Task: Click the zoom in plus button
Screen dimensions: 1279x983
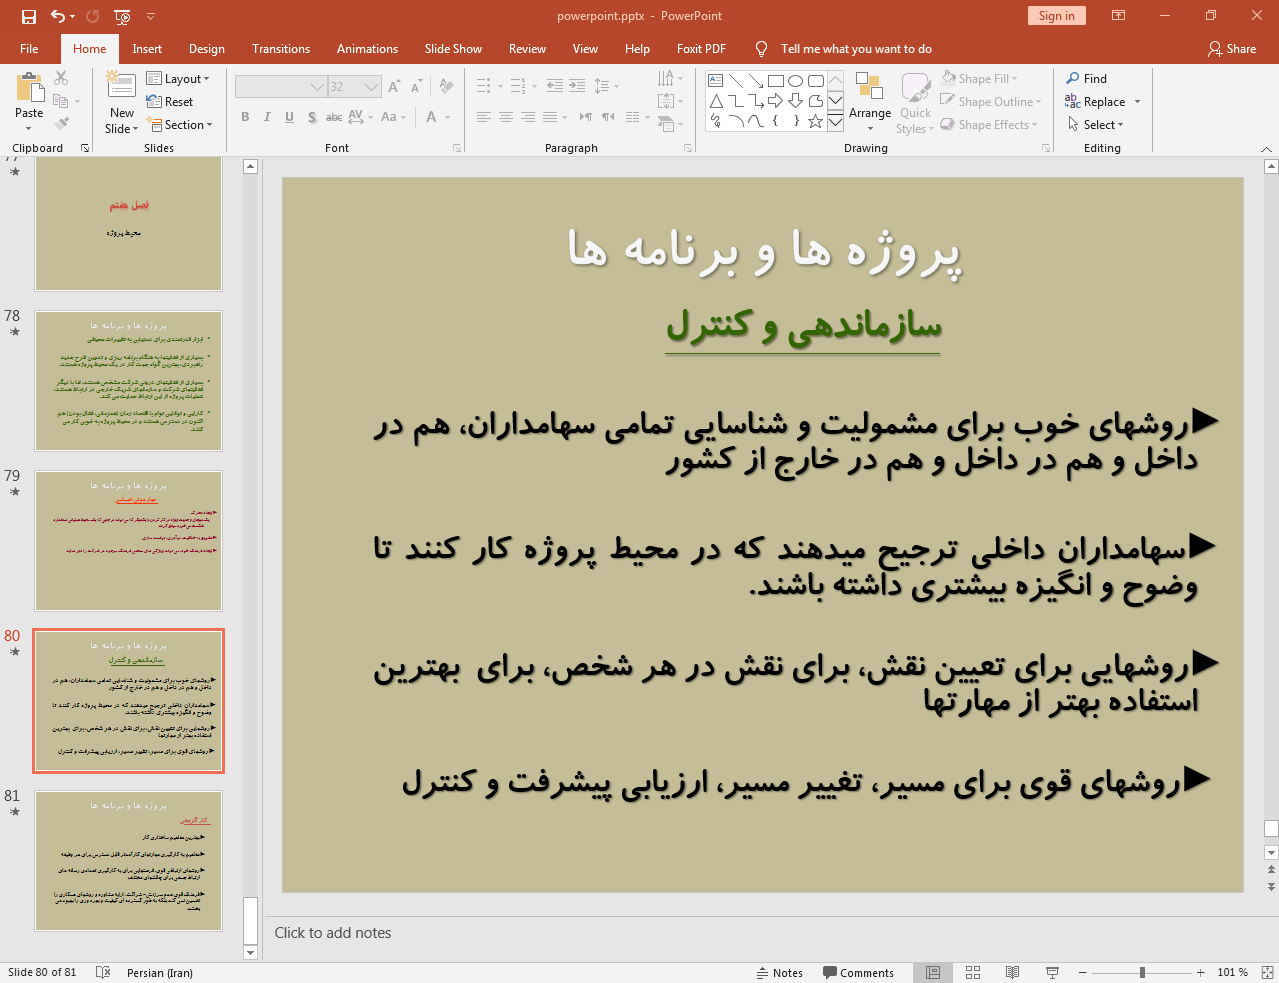Action: coord(1200,972)
